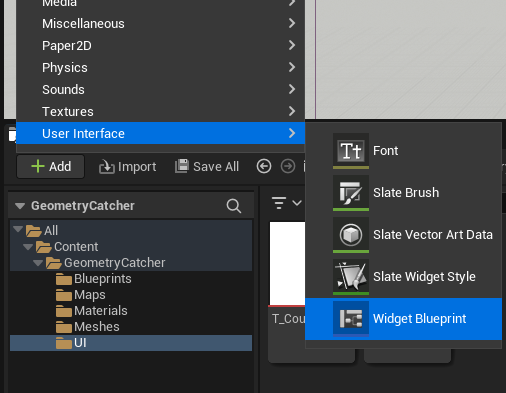
Task: Collapse the GeometryCatcher panel header
Action: pyautogui.click(x=20, y=206)
